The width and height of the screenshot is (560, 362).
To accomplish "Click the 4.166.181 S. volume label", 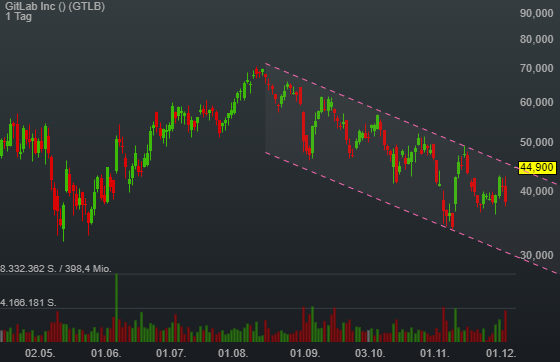I will [x=28, y=303].
